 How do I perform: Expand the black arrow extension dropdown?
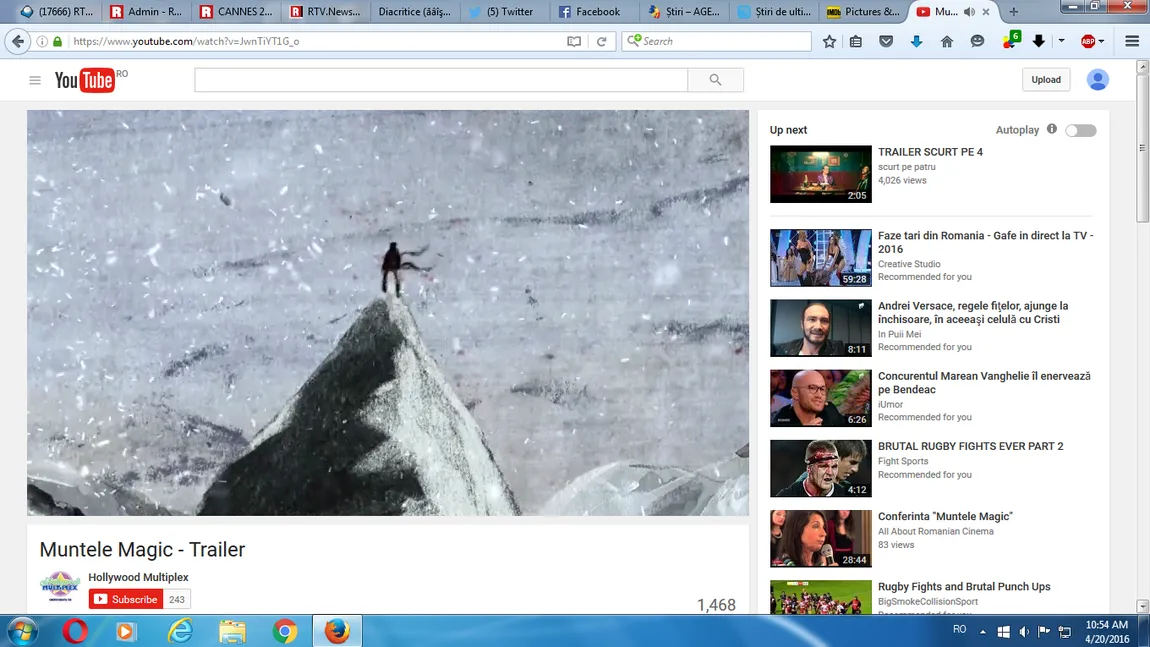pos(1061,41)
